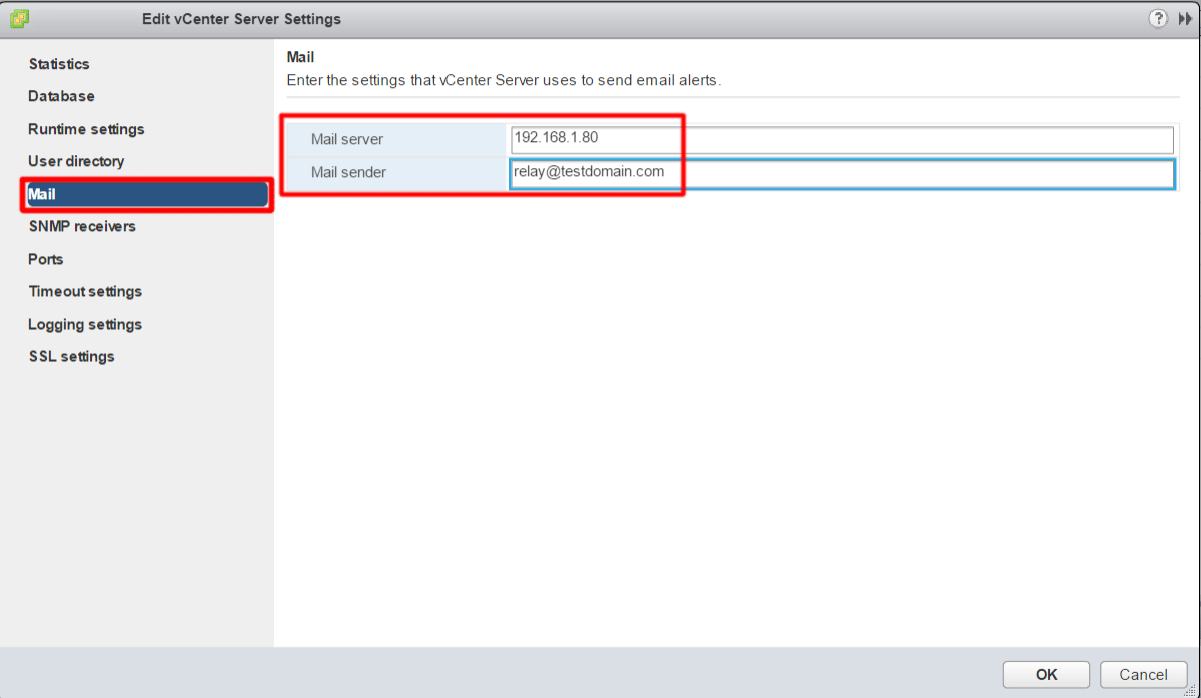
Task: Select Runtime settings from the sidebar
Action: tap(86, 129)
